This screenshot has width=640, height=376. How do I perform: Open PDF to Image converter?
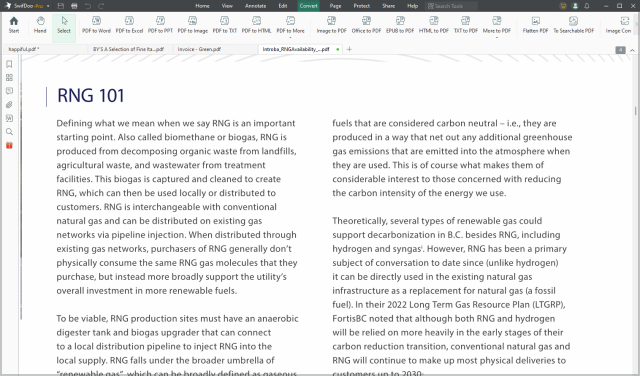pos(193,25)
